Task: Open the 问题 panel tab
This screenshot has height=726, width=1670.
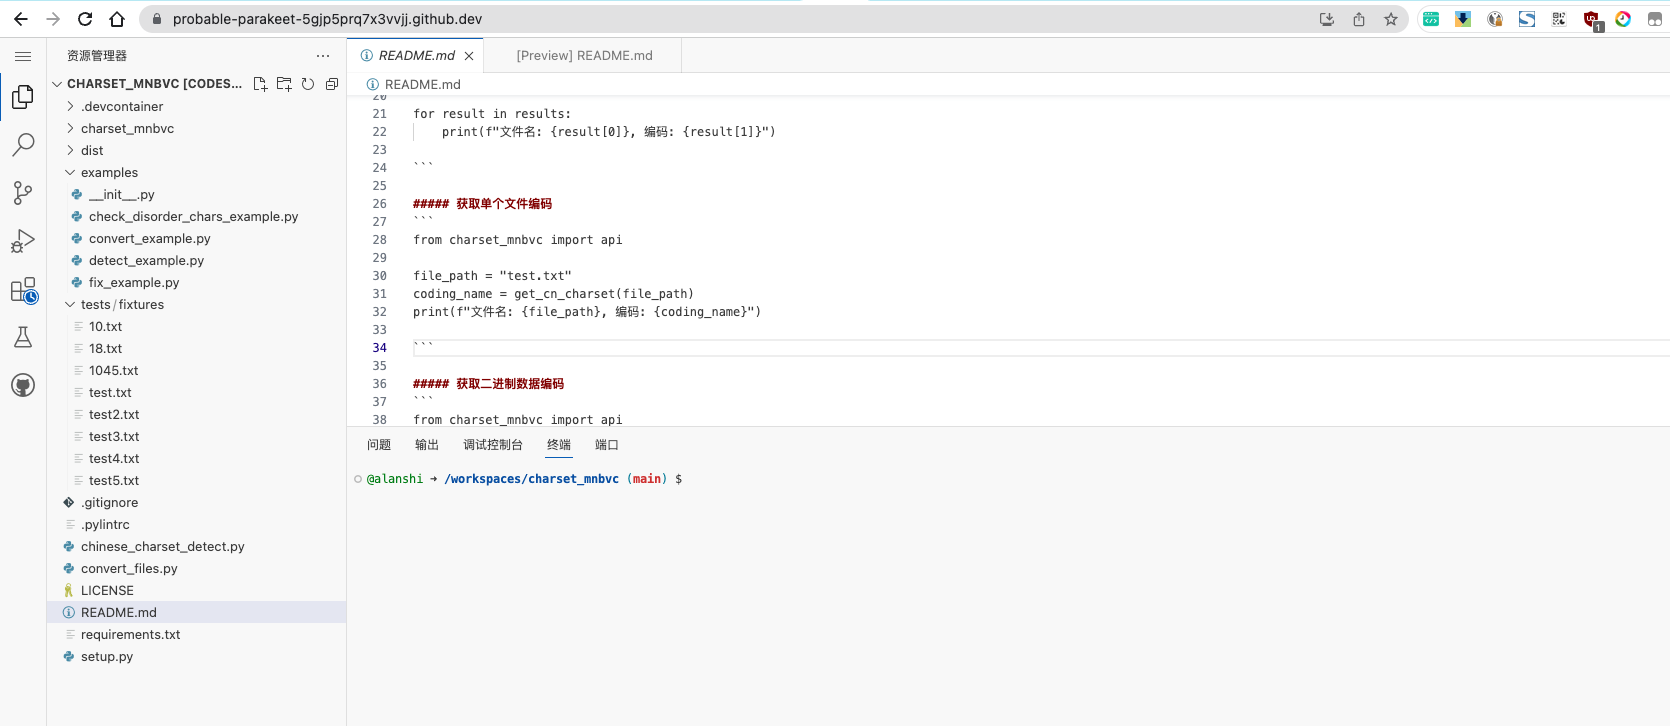Action: tap(379, 445)
